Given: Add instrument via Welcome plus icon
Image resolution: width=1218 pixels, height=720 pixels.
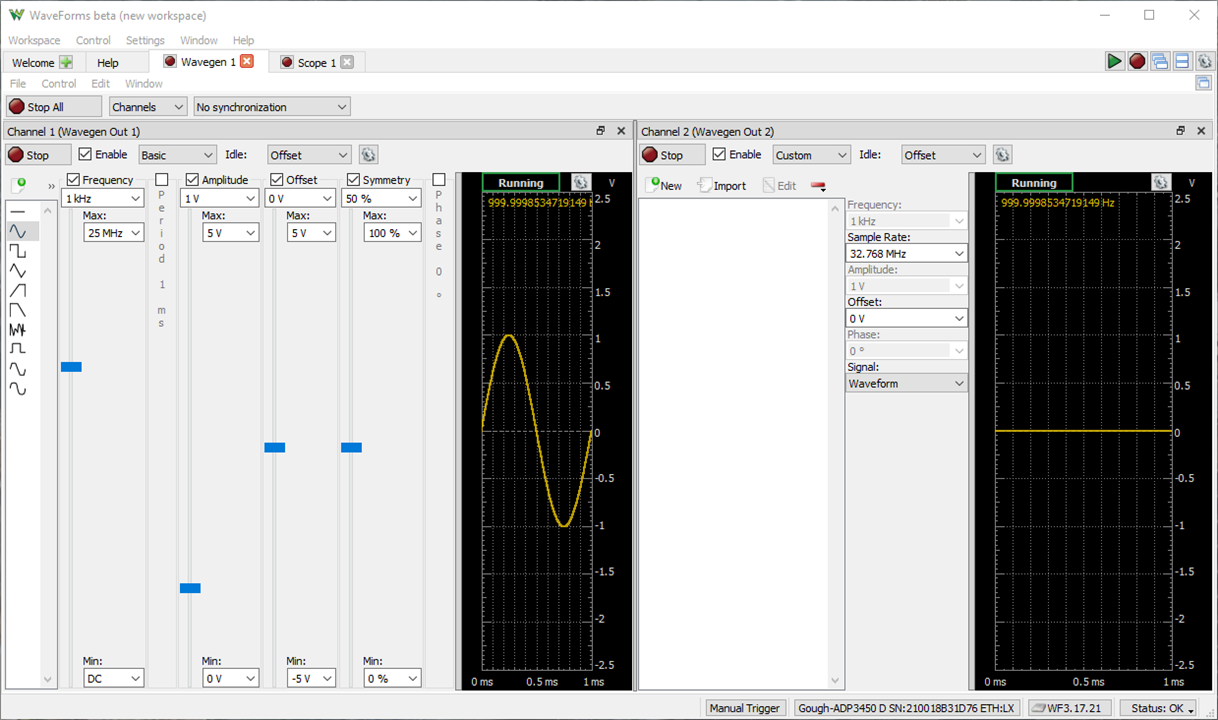Looking at the screenshot, I should [x=66, y=62].
